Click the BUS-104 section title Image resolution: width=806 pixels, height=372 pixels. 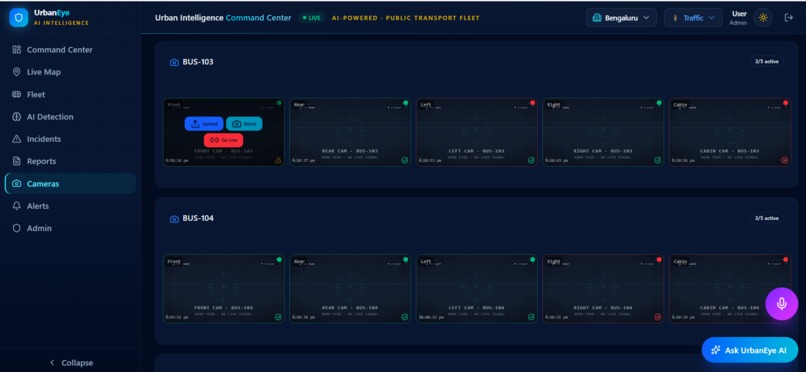[x=198, y=218]
